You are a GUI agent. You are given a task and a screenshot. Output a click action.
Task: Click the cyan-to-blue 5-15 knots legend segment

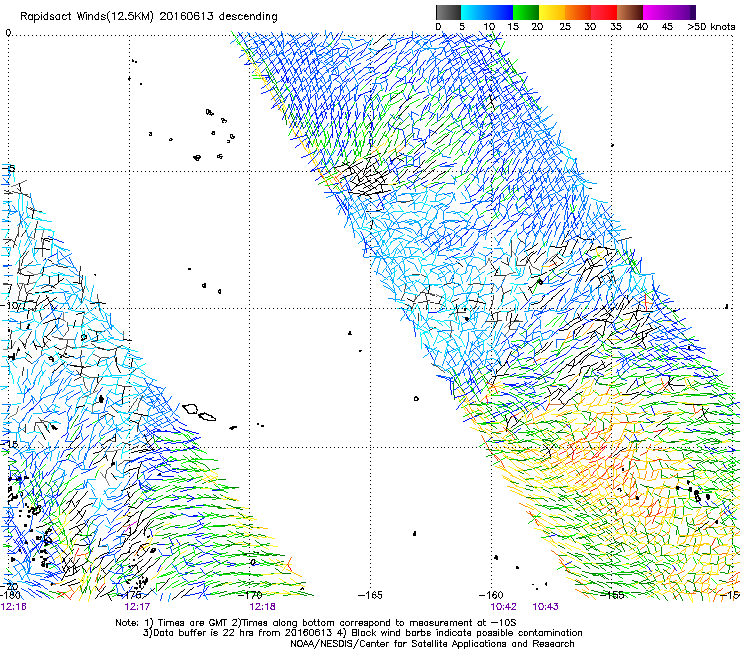(x=487, y=12)
